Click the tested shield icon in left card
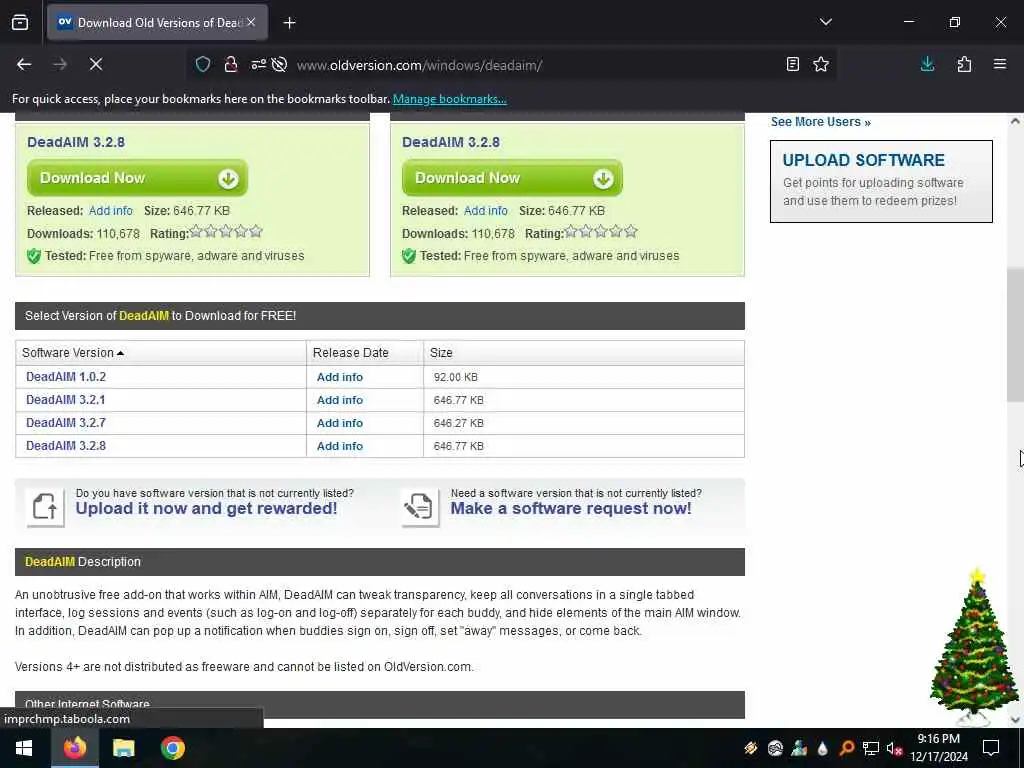 coord(34,256)
